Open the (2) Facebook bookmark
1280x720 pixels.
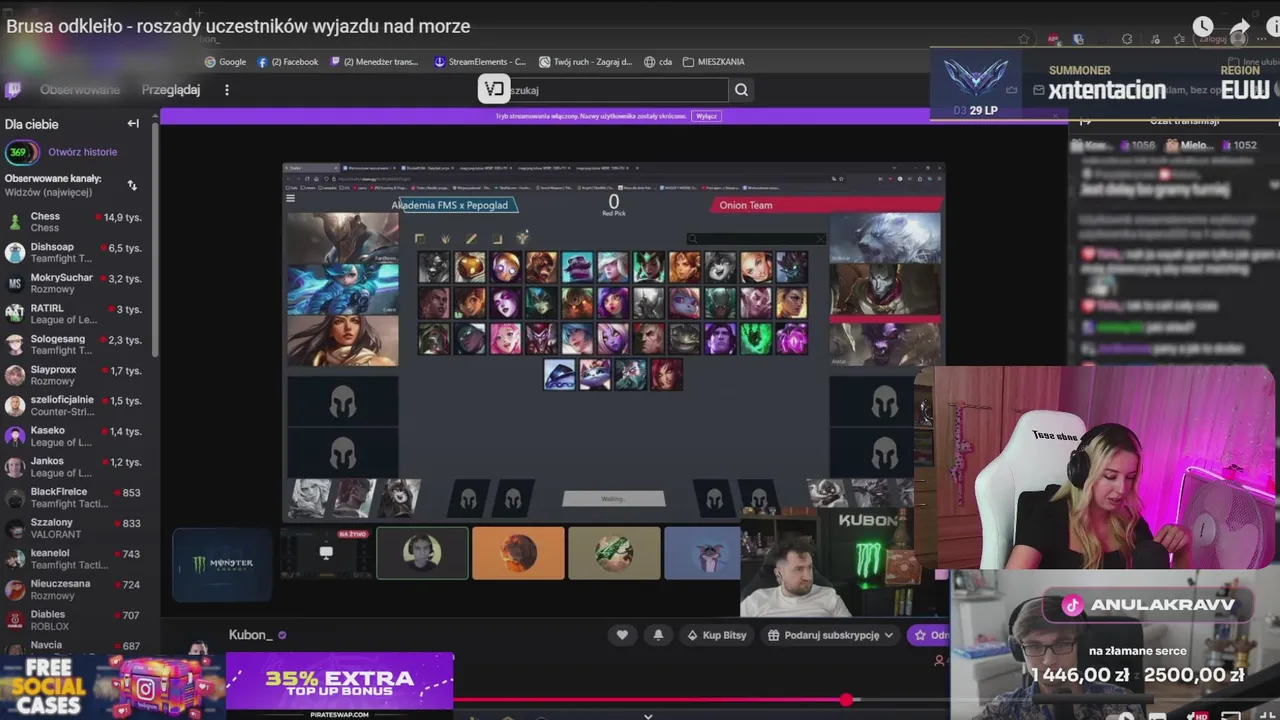click(288, 62)
